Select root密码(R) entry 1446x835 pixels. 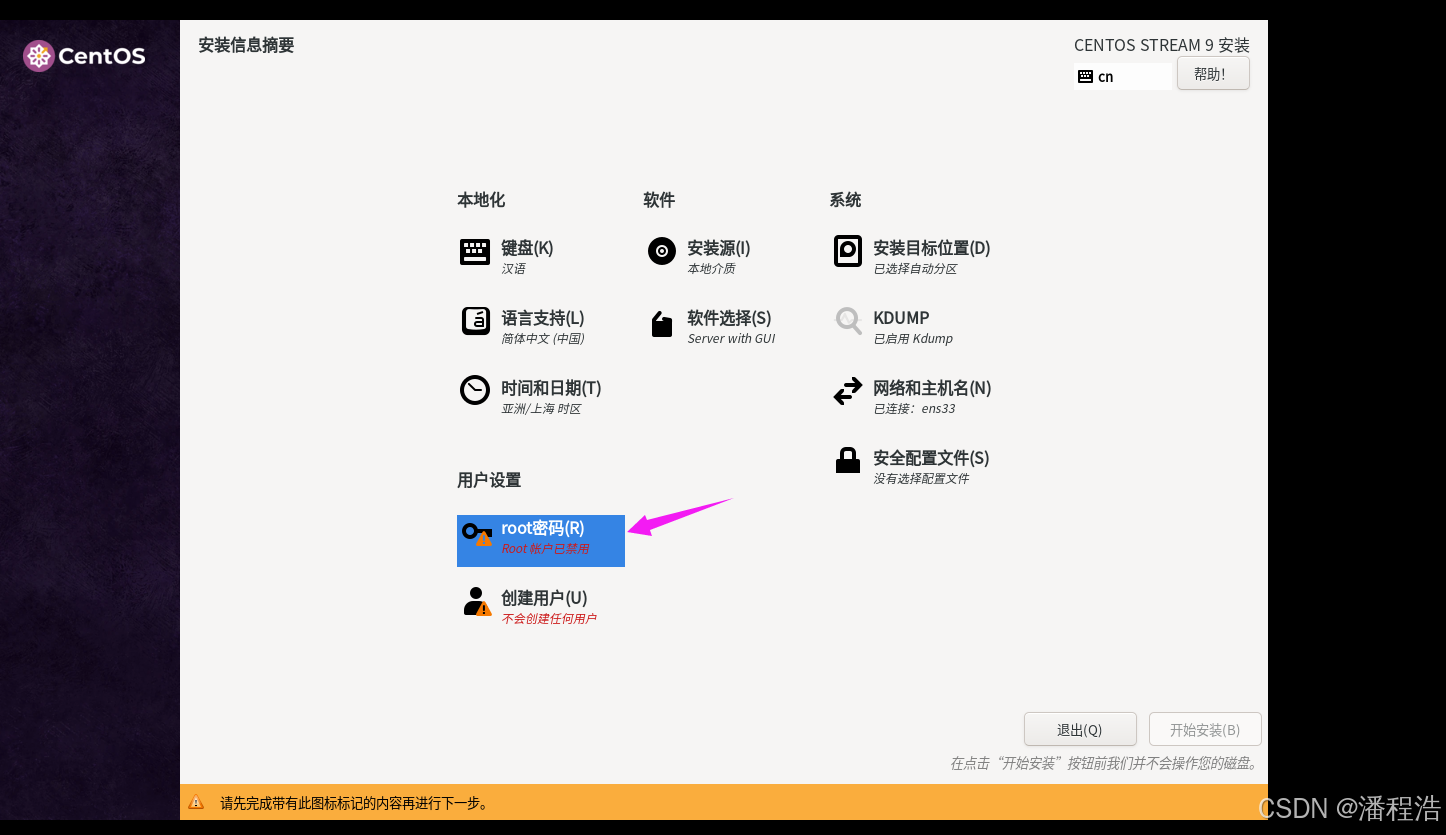point(541,541)
